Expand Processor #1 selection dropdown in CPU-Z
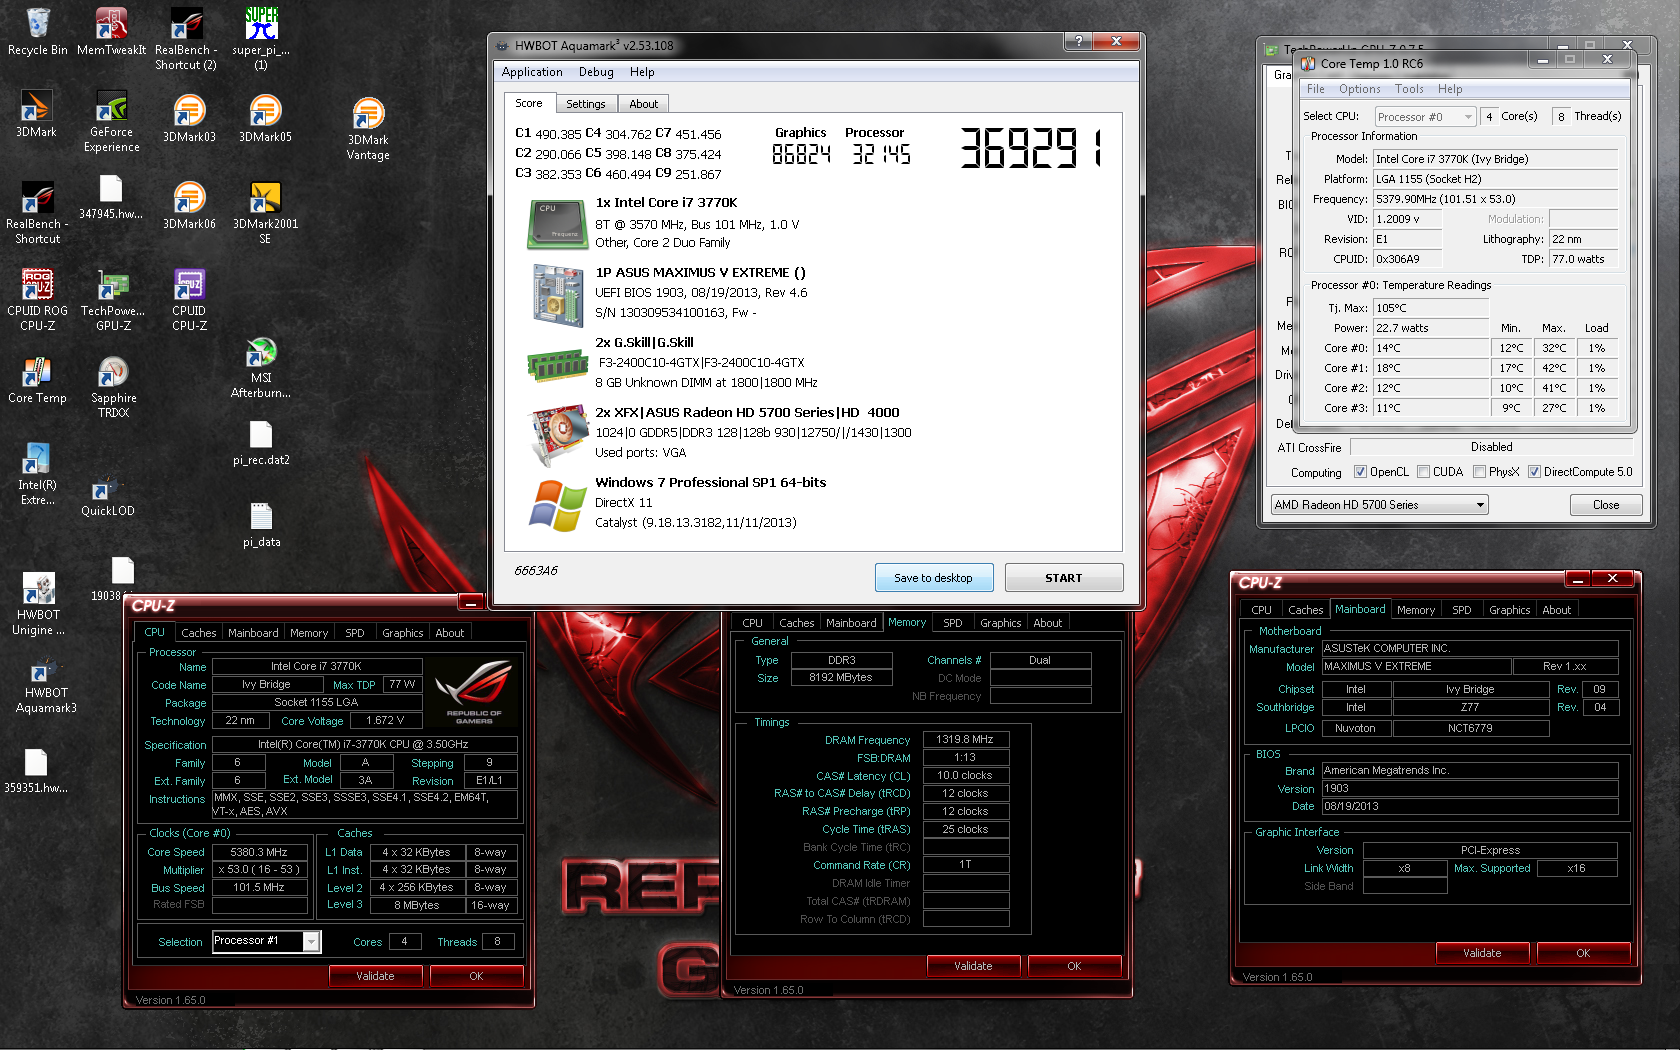This screenshot has height=1050, width=1680. 312,941
